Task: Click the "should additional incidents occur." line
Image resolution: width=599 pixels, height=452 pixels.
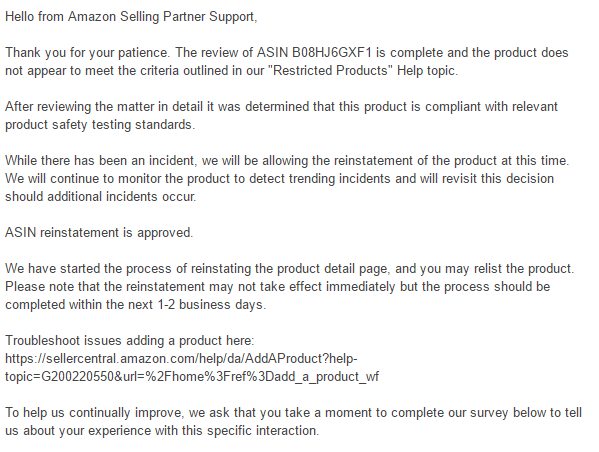Action: point(100,196)
